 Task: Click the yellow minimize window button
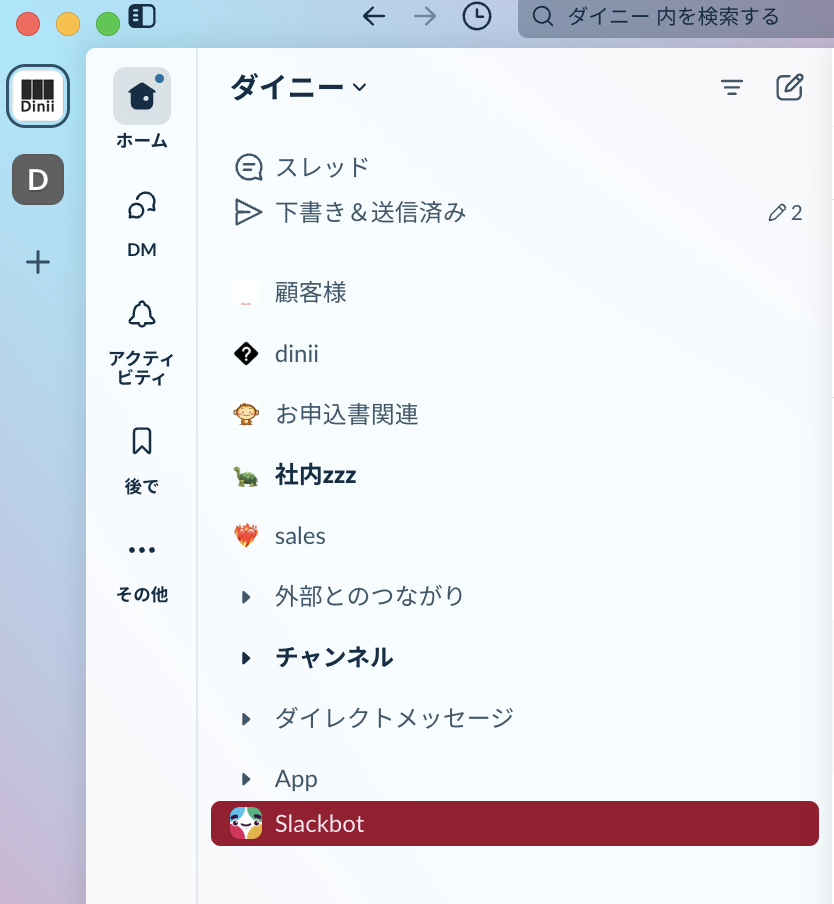[68, 24]
